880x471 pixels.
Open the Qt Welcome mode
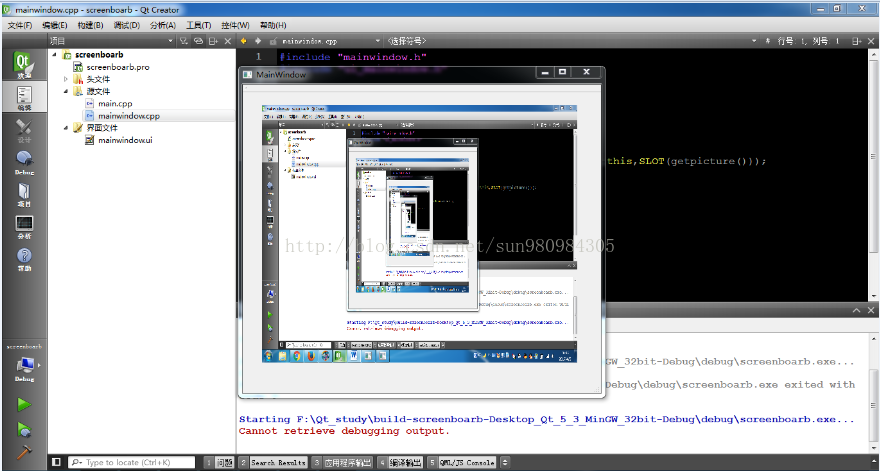tap(24, 64)
